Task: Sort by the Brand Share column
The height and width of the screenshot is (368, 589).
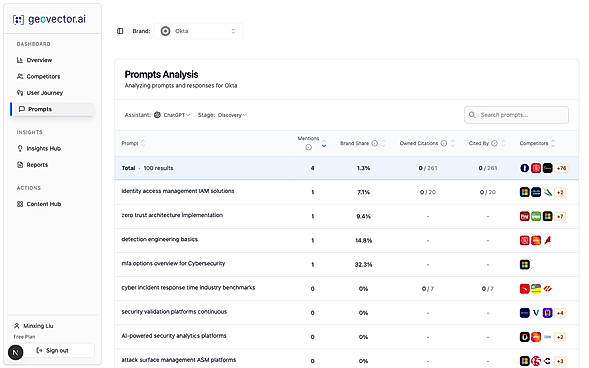Action: pos(383,143)
